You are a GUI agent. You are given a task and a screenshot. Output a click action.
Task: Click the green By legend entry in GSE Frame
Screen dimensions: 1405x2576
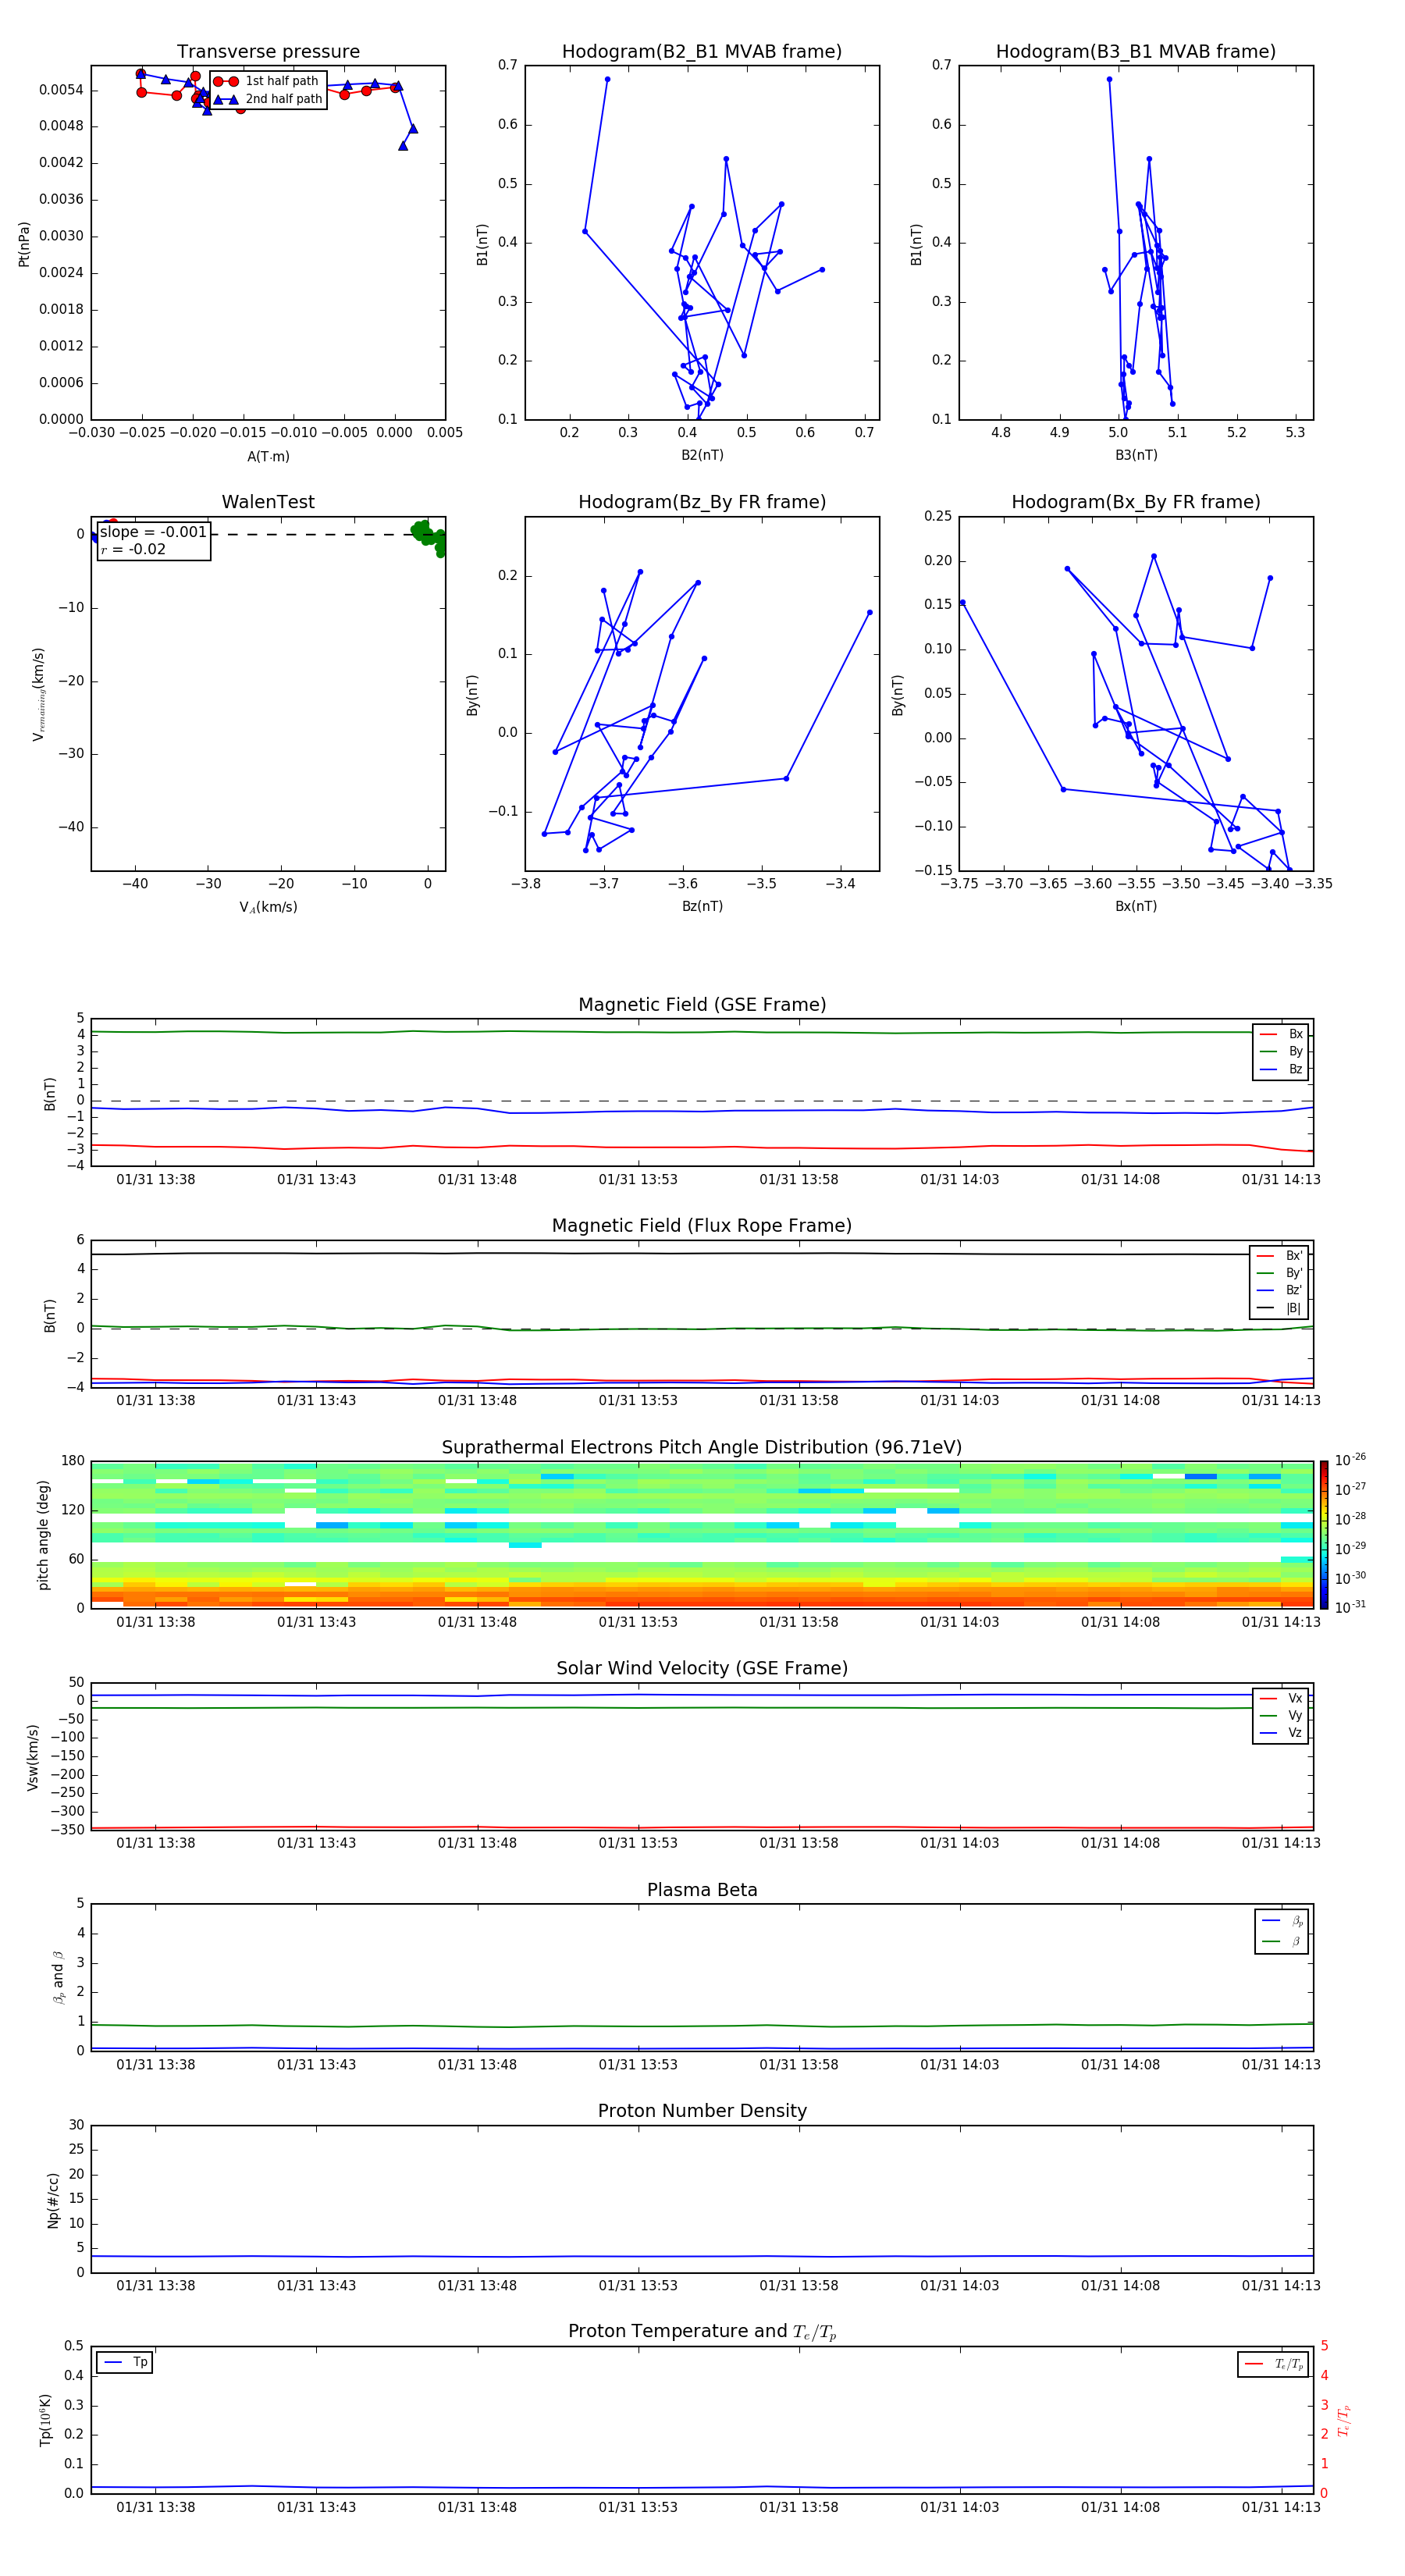1281,1051
